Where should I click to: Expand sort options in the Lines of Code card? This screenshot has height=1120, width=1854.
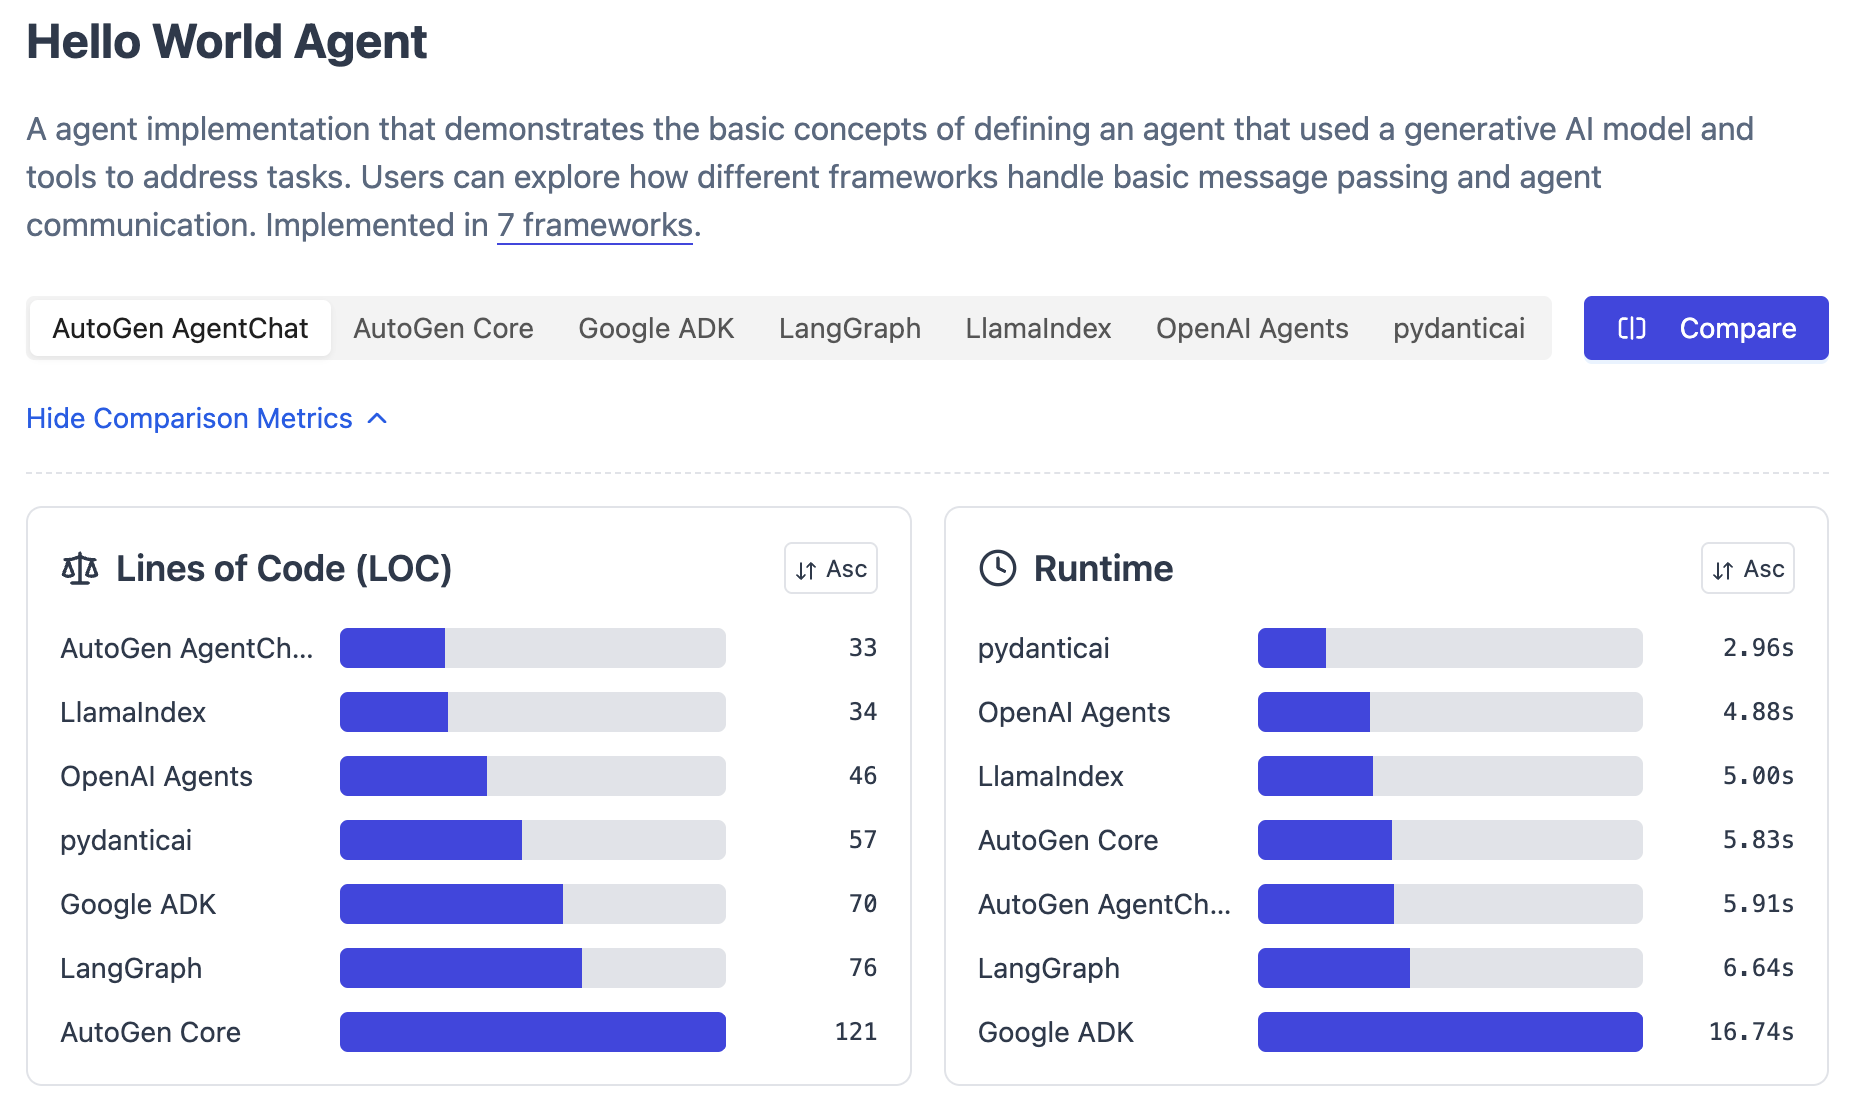tap(830, 568)
